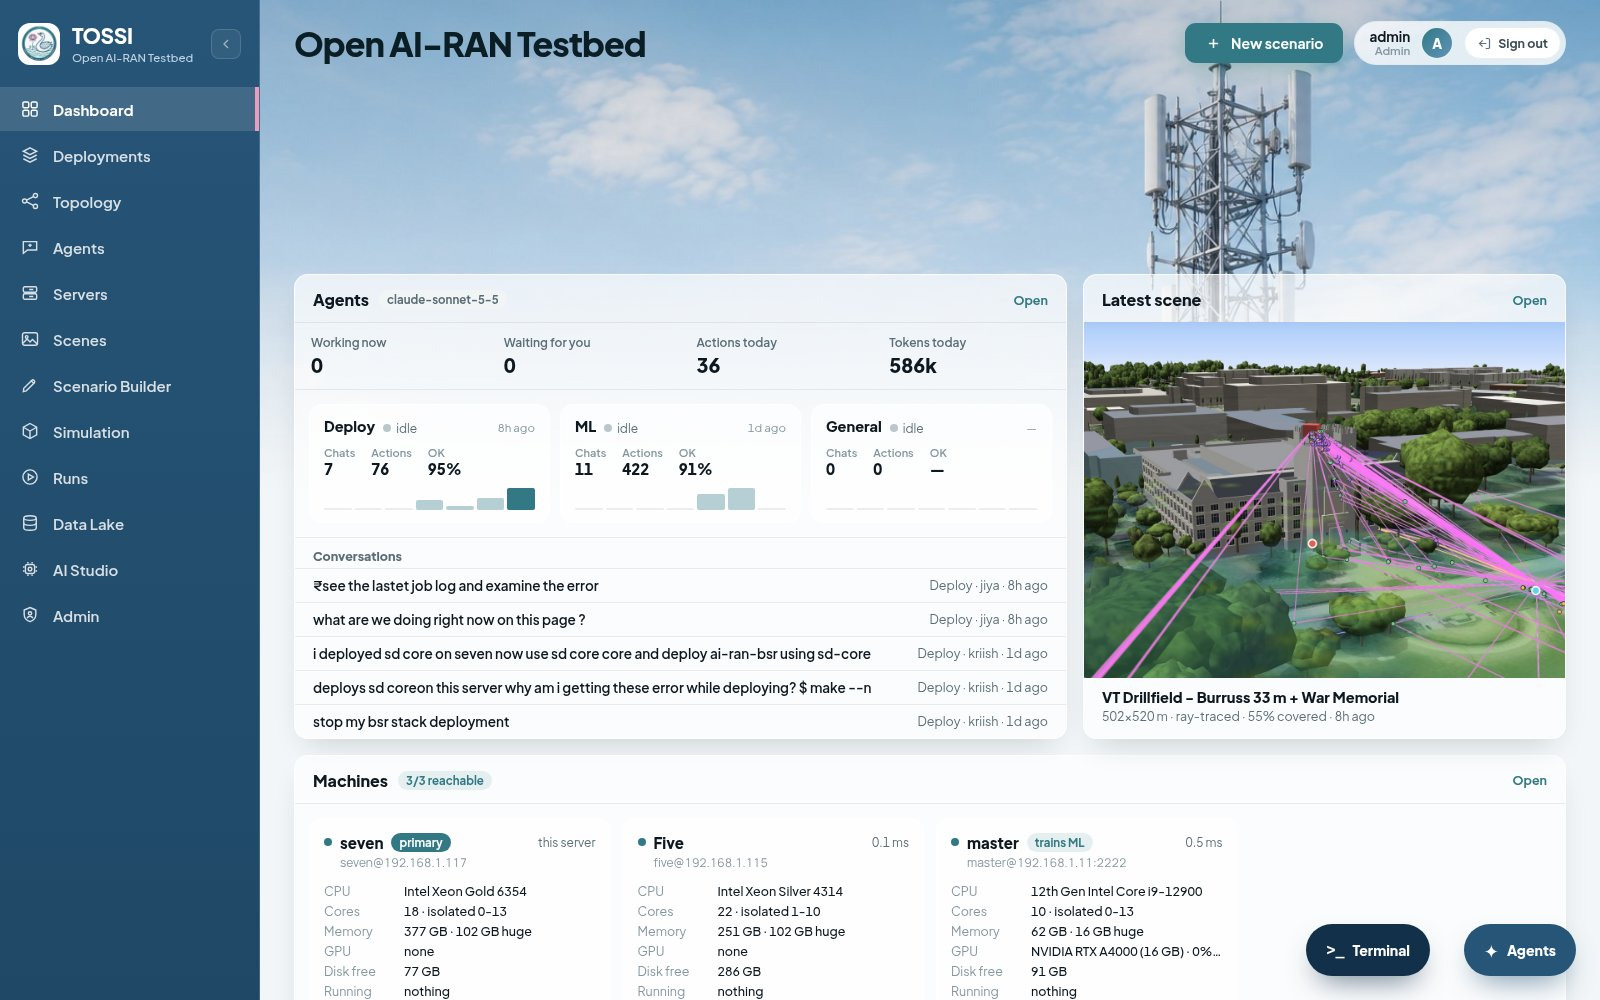Select the General agent card

(931, 463)
